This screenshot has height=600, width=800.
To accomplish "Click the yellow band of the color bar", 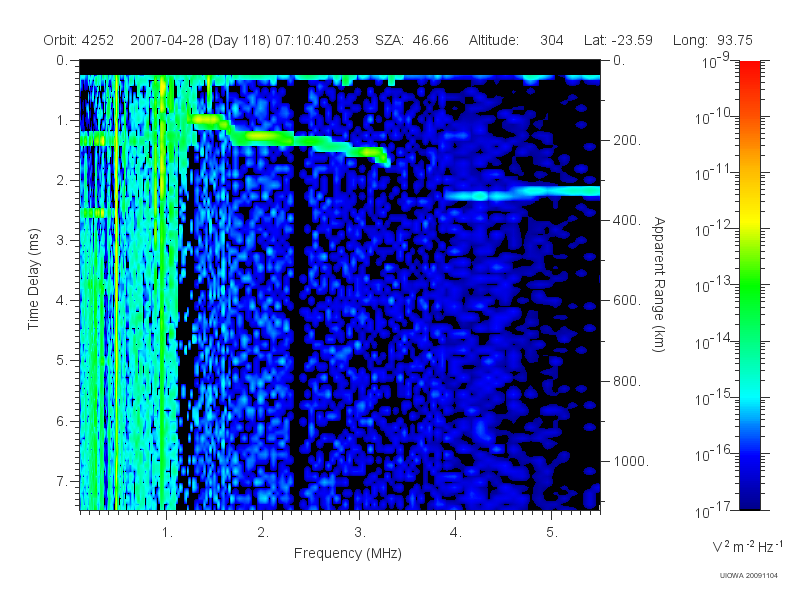I will click(x=750, y=220).
